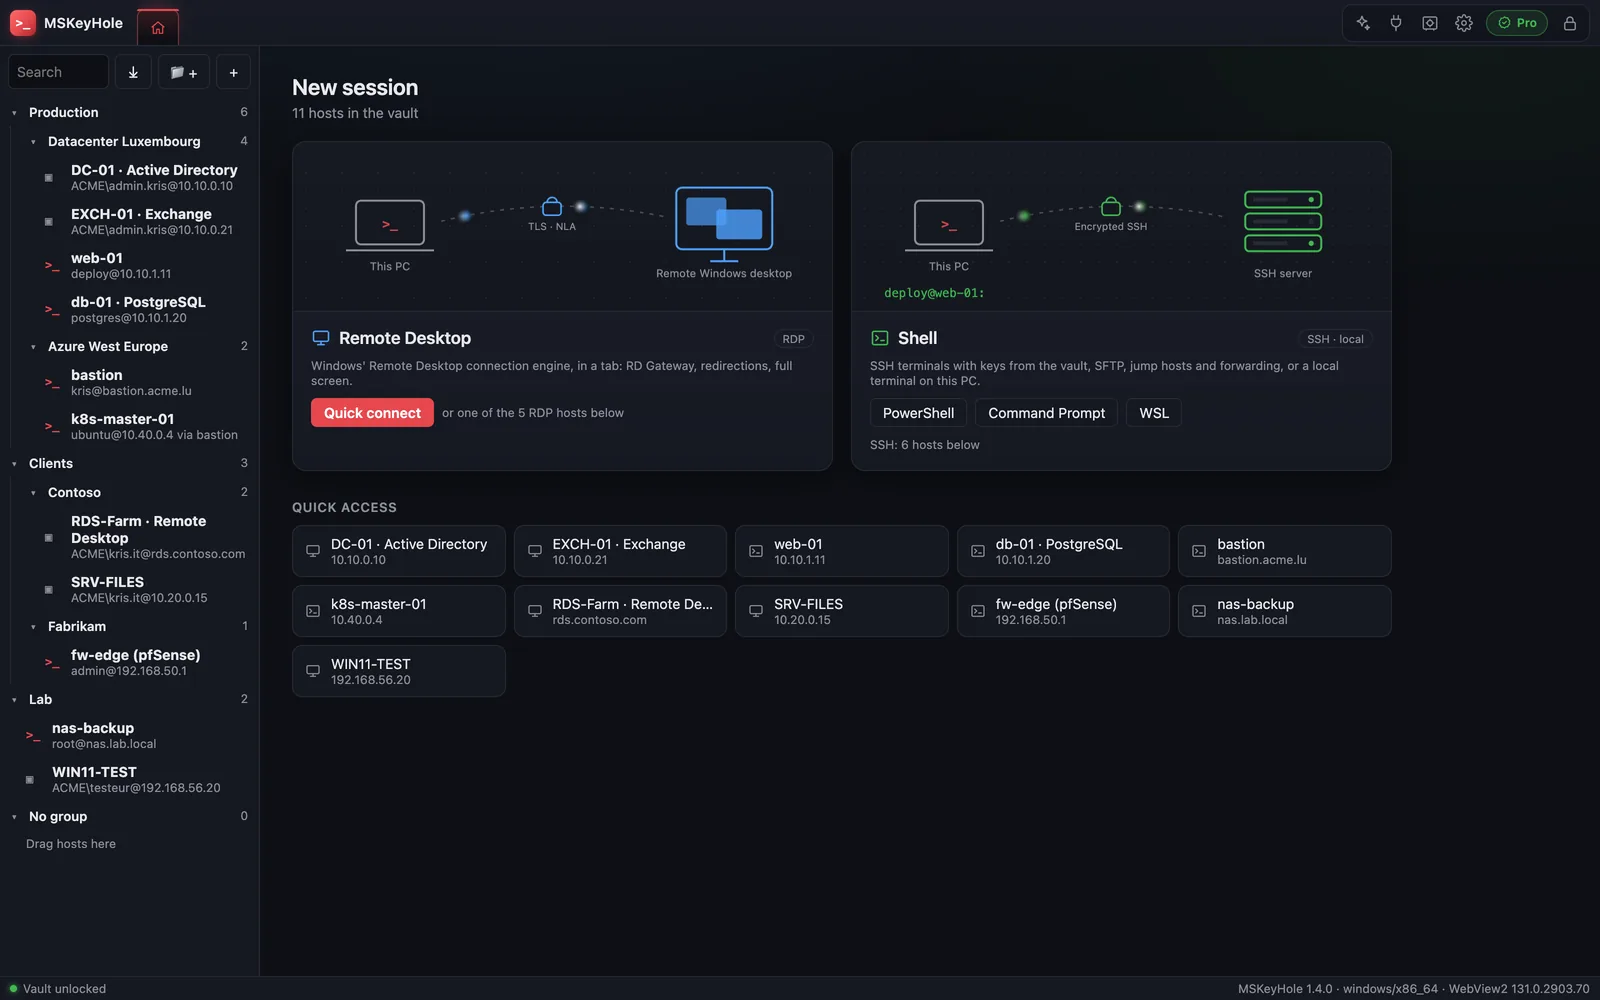Select fw-edge (pfSense) in sidebar
The width and height of the screenshot is (1600, 1000).
[x=145, y=663]
